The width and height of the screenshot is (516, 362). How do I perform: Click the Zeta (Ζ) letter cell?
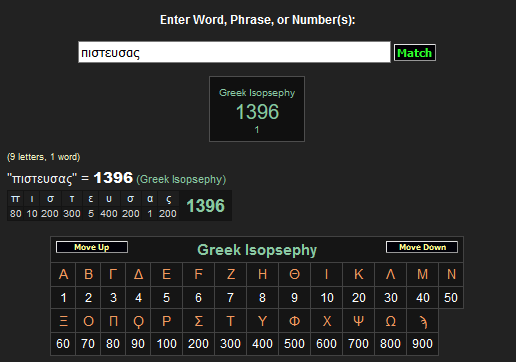pos(231,274)
